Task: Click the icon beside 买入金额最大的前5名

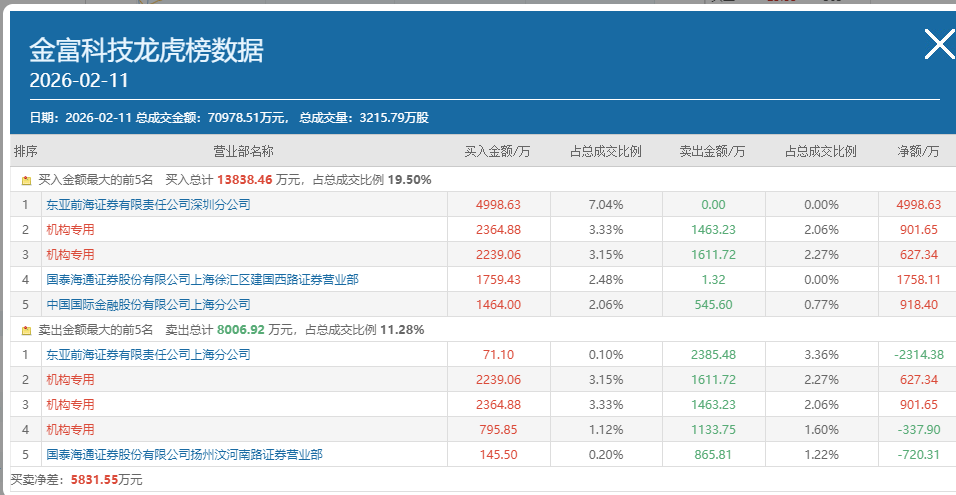Action: click(26, 180)
